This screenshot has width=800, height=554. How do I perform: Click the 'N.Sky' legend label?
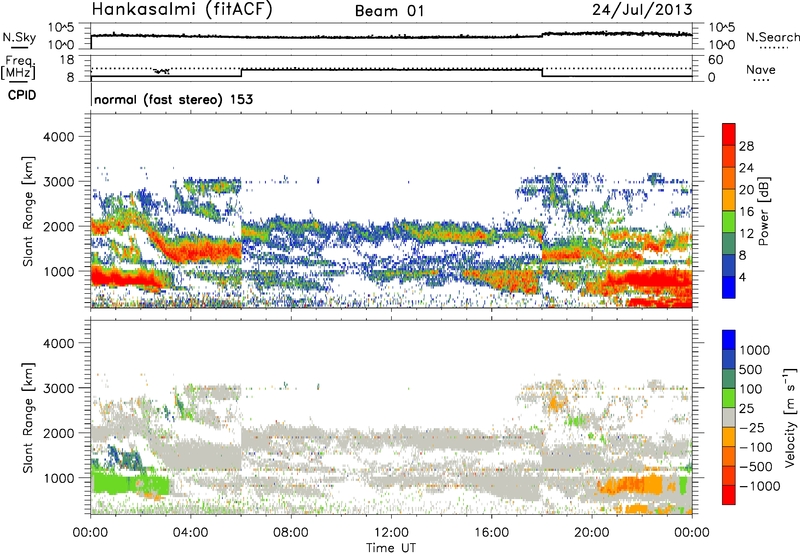click(19, 37)
